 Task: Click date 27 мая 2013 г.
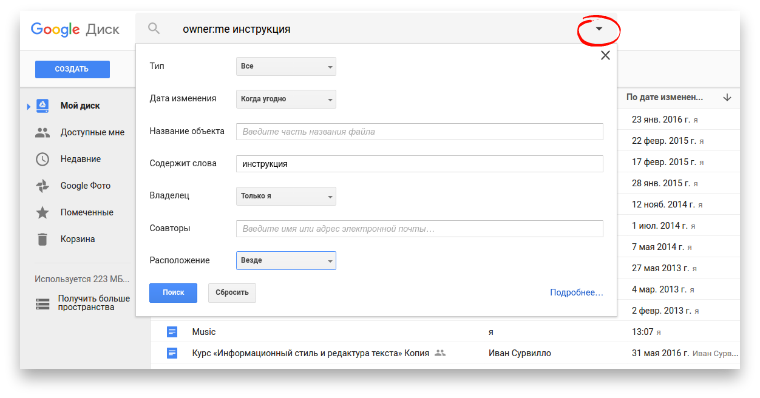coord(660,268)
